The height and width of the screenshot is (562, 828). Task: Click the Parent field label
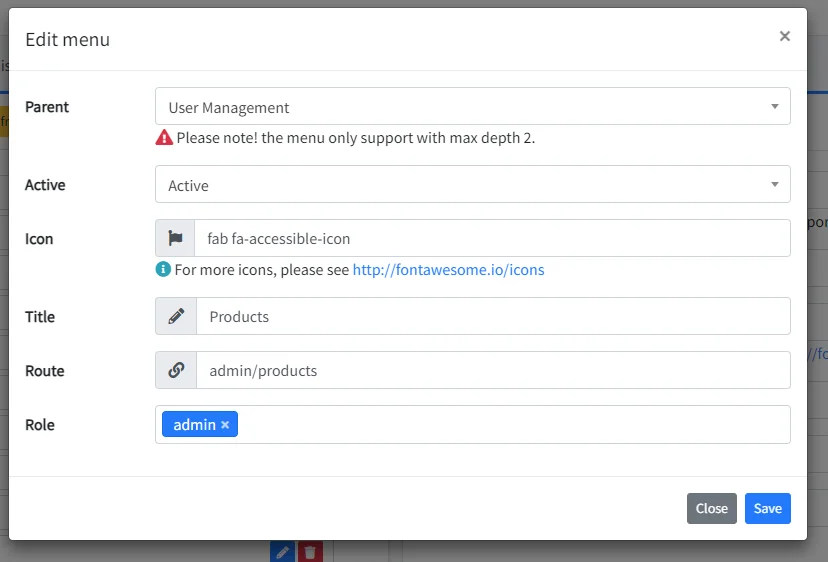pos(47,107)
